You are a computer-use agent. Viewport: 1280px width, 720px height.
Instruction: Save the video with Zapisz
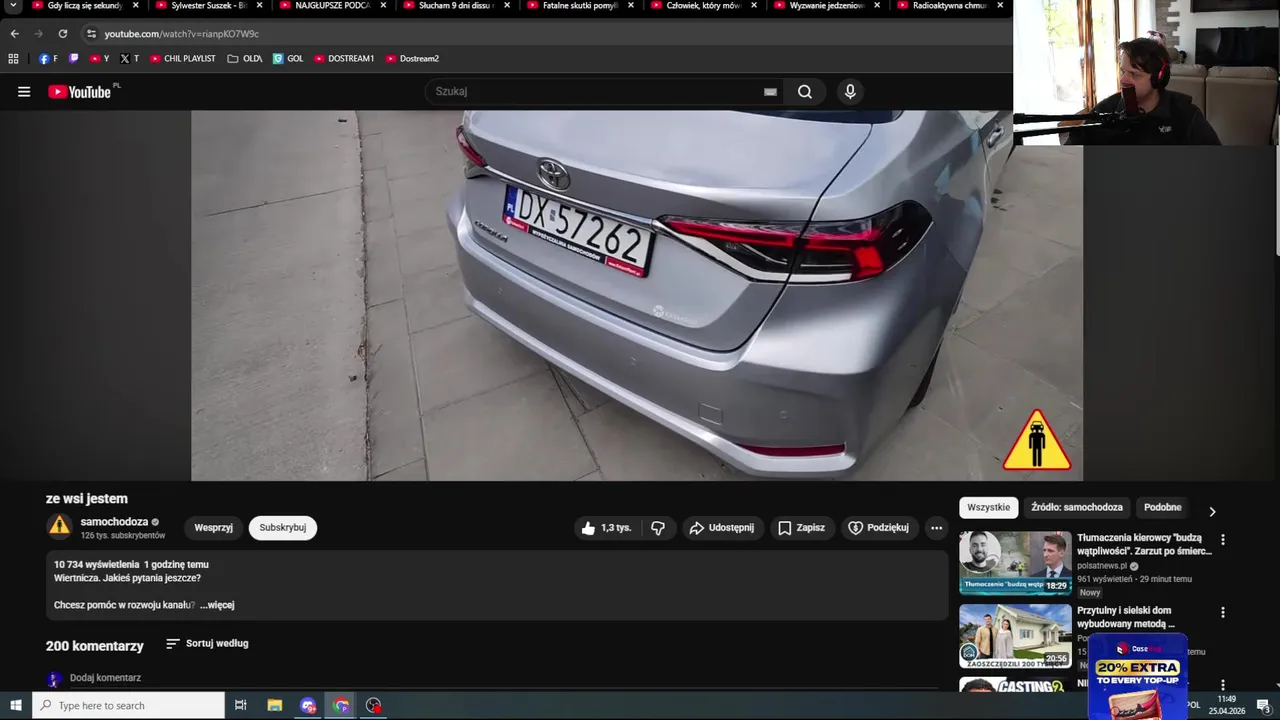[x=802, y=528]
